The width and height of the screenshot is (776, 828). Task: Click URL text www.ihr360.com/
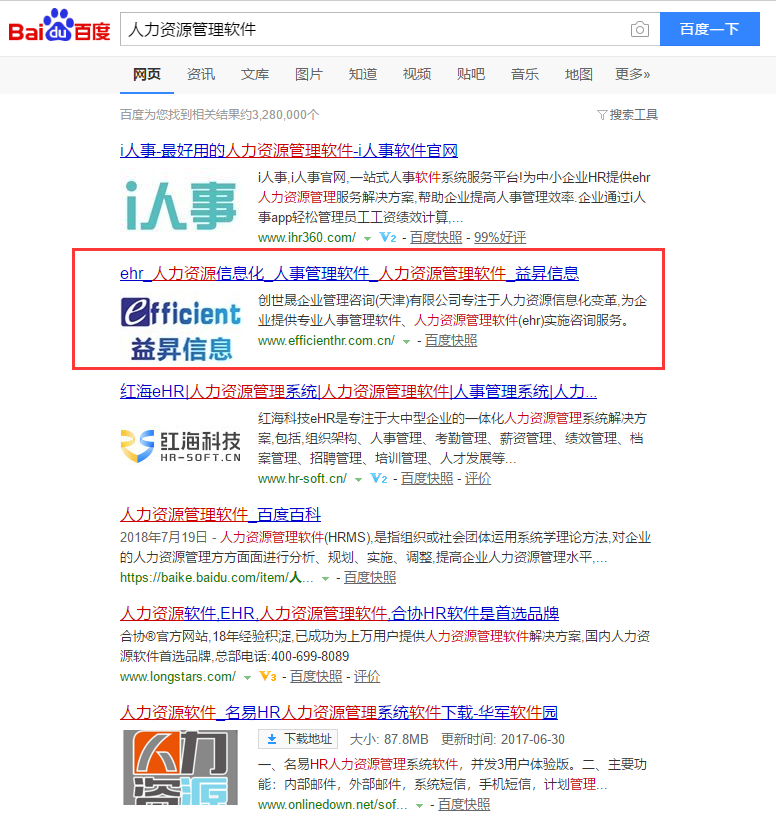click(307, 238)
